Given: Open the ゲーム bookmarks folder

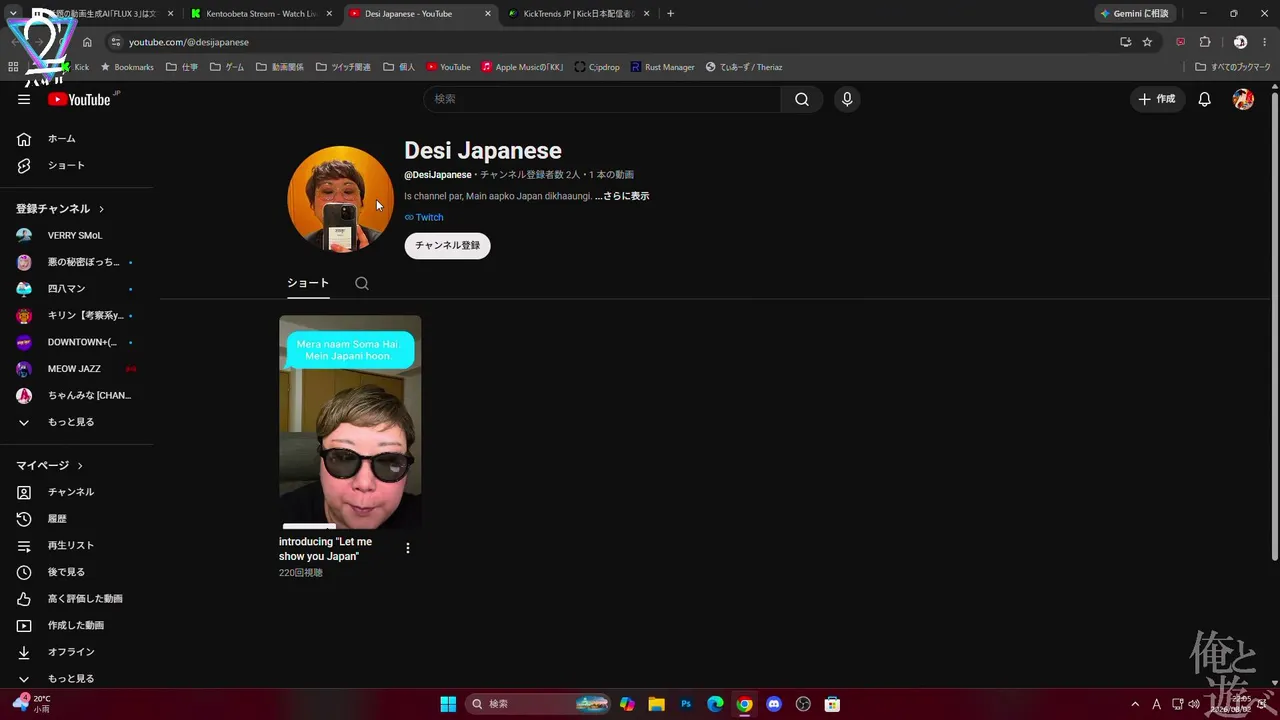Looking at the screenshot, I should point(227,67).
